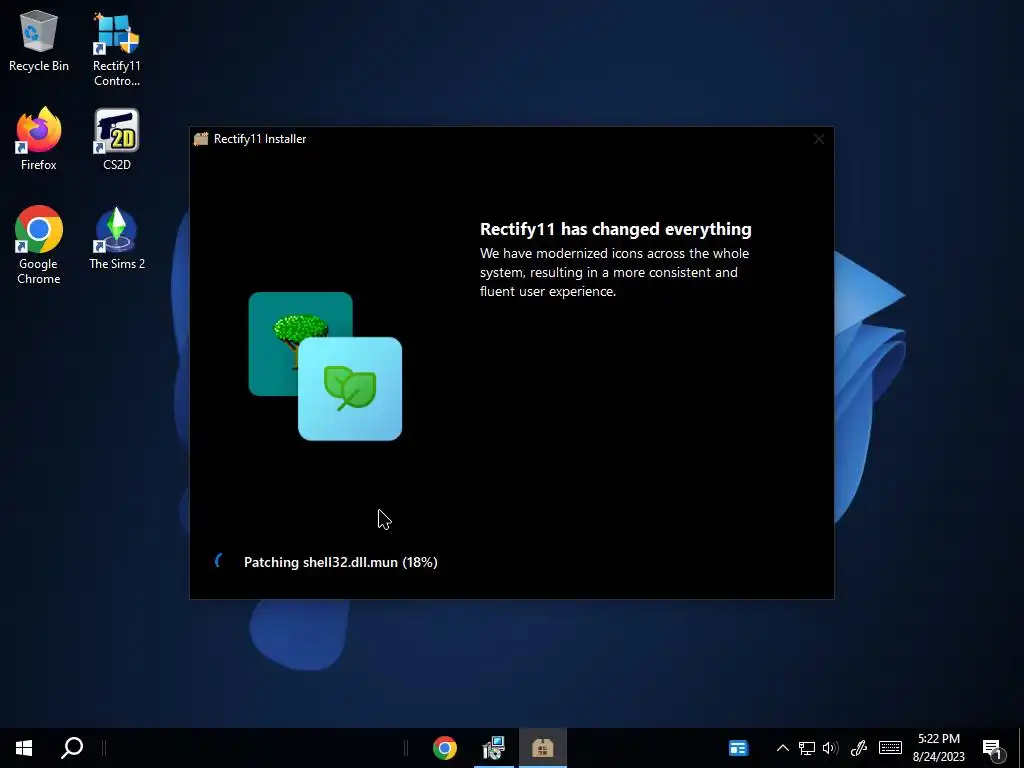The width and height of the screenshot is (1024, 768).
Task: Open the News and interests taskbar widget
Action: (x=738, y=748)
